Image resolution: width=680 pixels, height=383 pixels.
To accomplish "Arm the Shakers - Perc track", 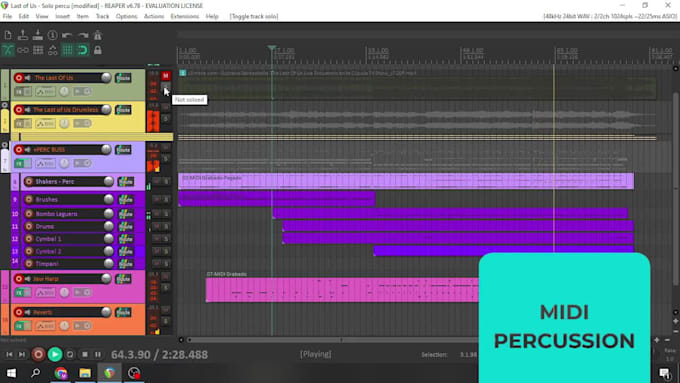I will (x=29, y=181).
